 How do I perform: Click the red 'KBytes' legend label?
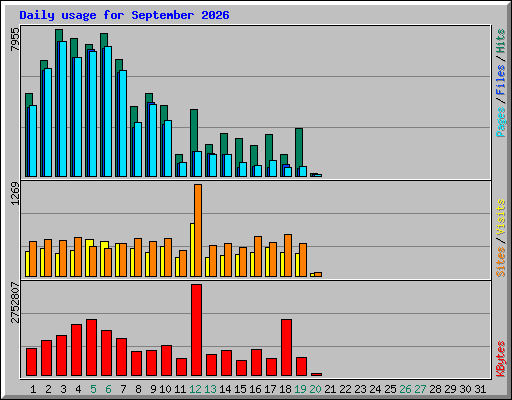(x=500, y=359)
